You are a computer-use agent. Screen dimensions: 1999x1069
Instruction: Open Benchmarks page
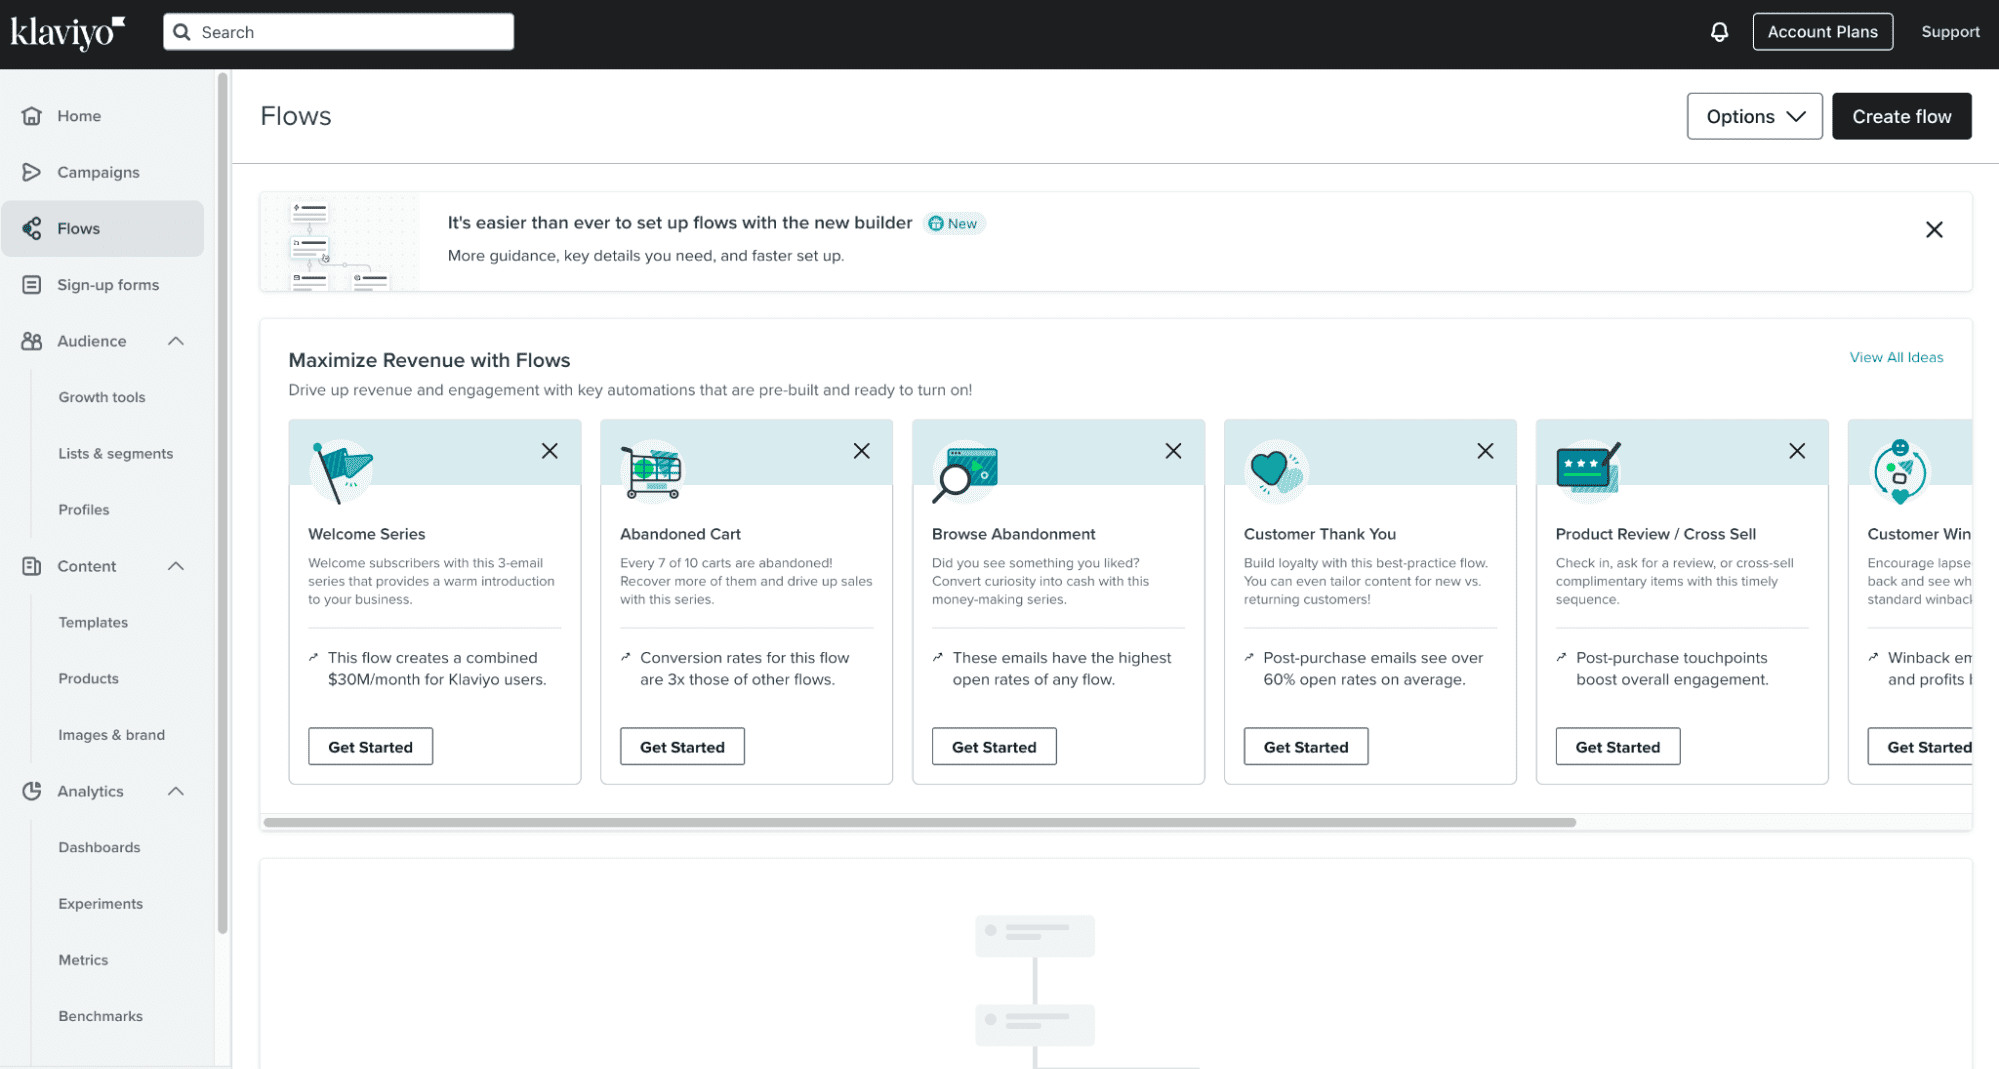tap(101, 1016)
